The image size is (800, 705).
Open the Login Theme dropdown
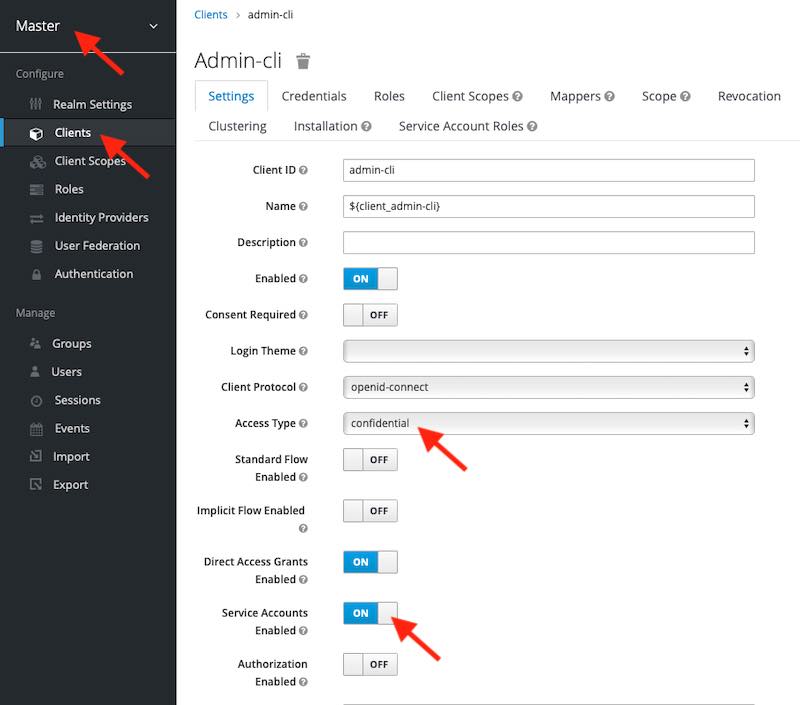coord(548,351)
